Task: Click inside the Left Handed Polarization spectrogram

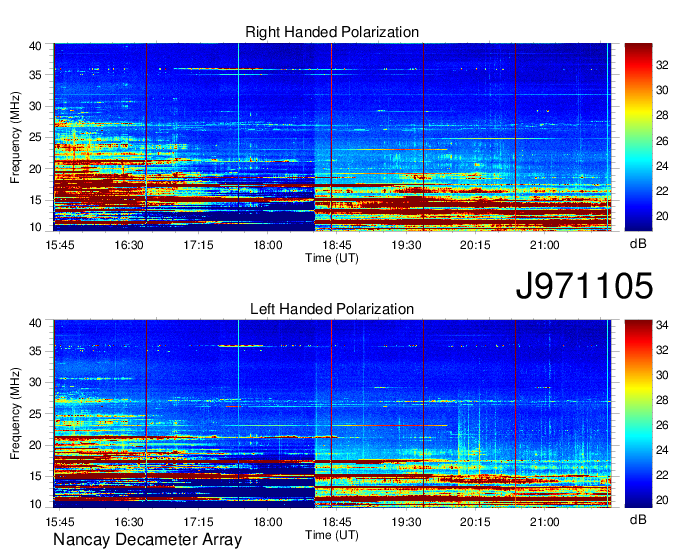Action: (332, 414)
